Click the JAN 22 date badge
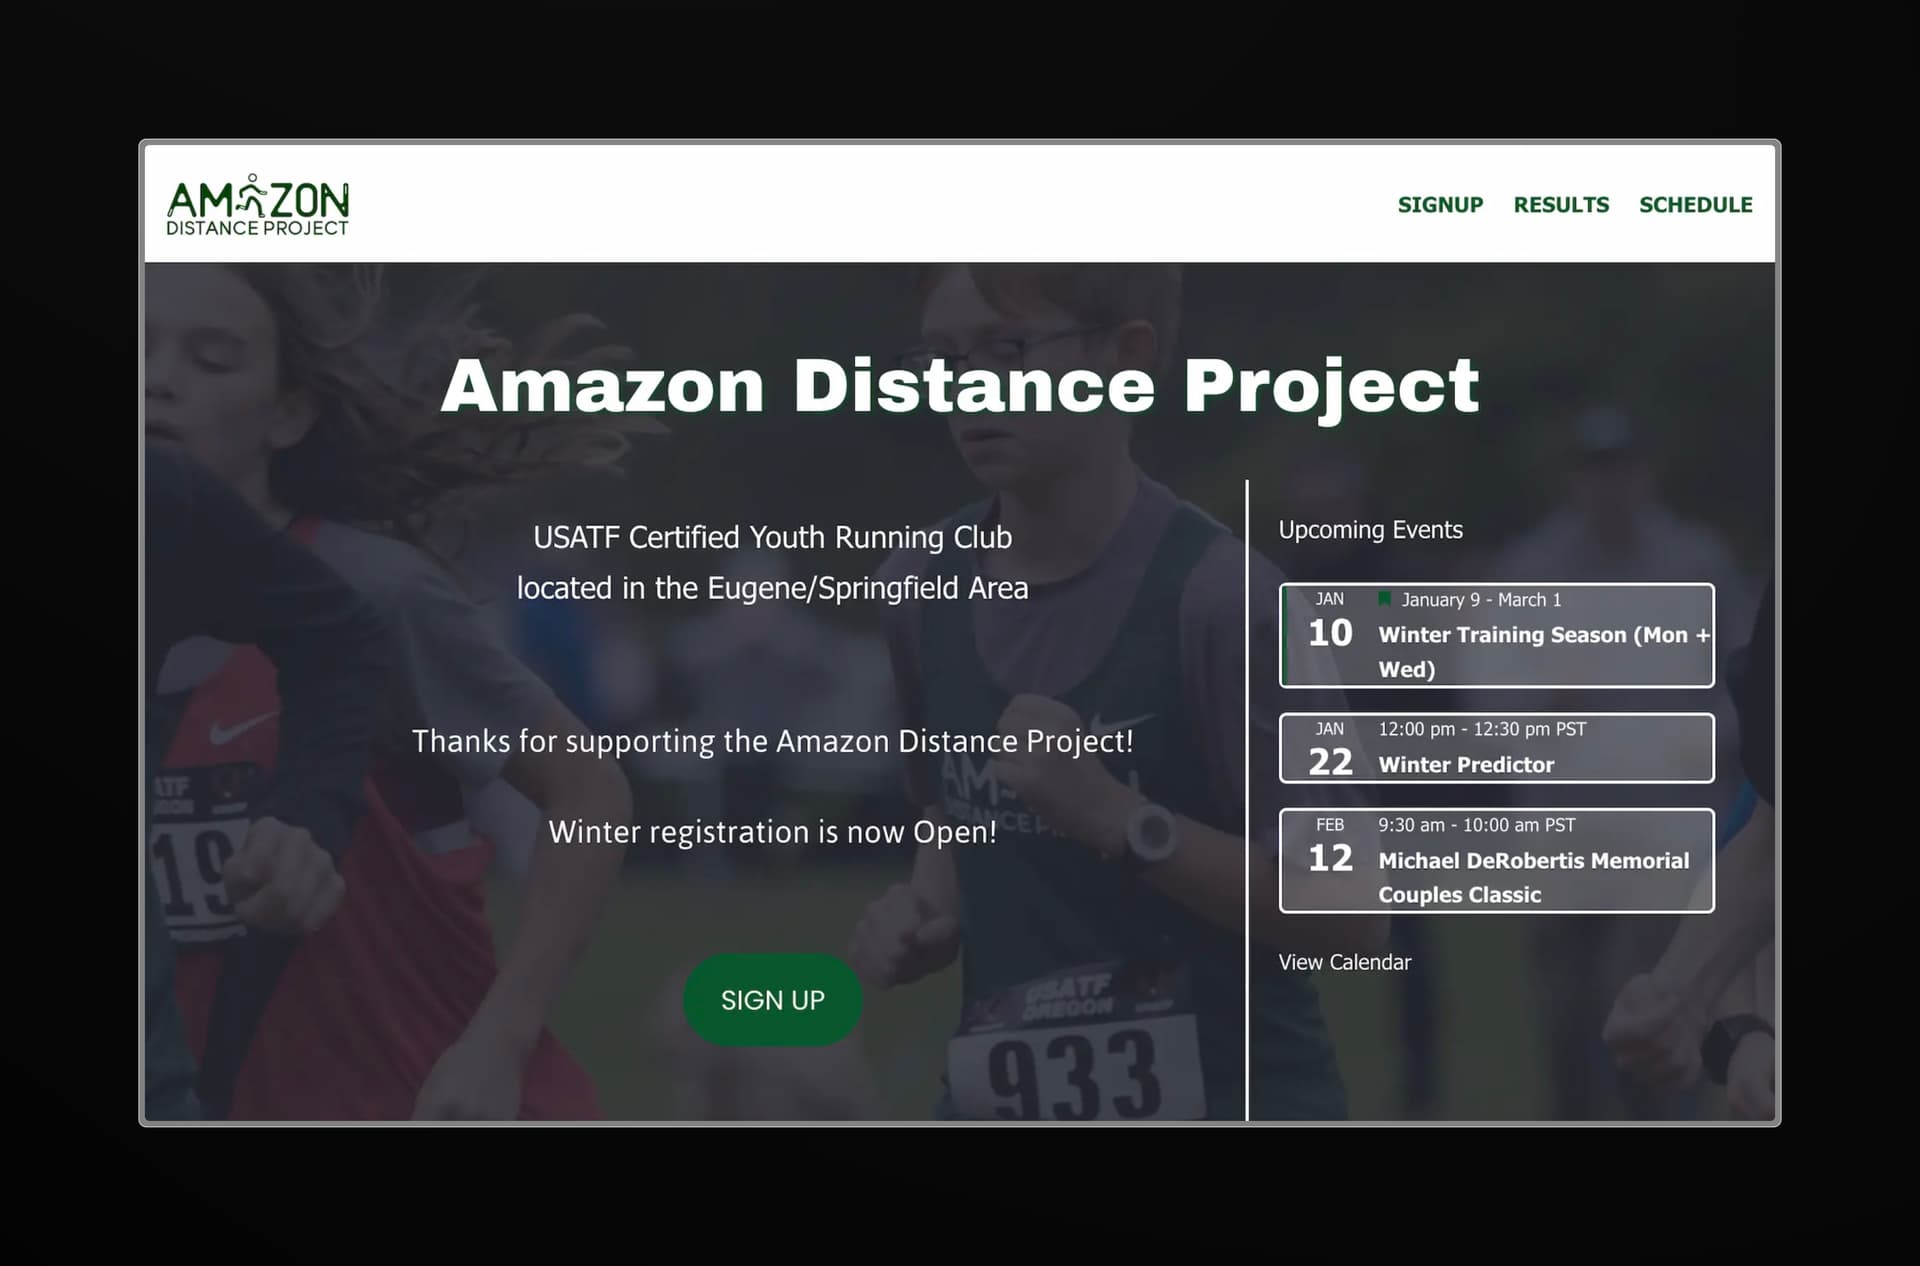This screenshot has height=1266, width=1920. click(x=1330, y=750)
